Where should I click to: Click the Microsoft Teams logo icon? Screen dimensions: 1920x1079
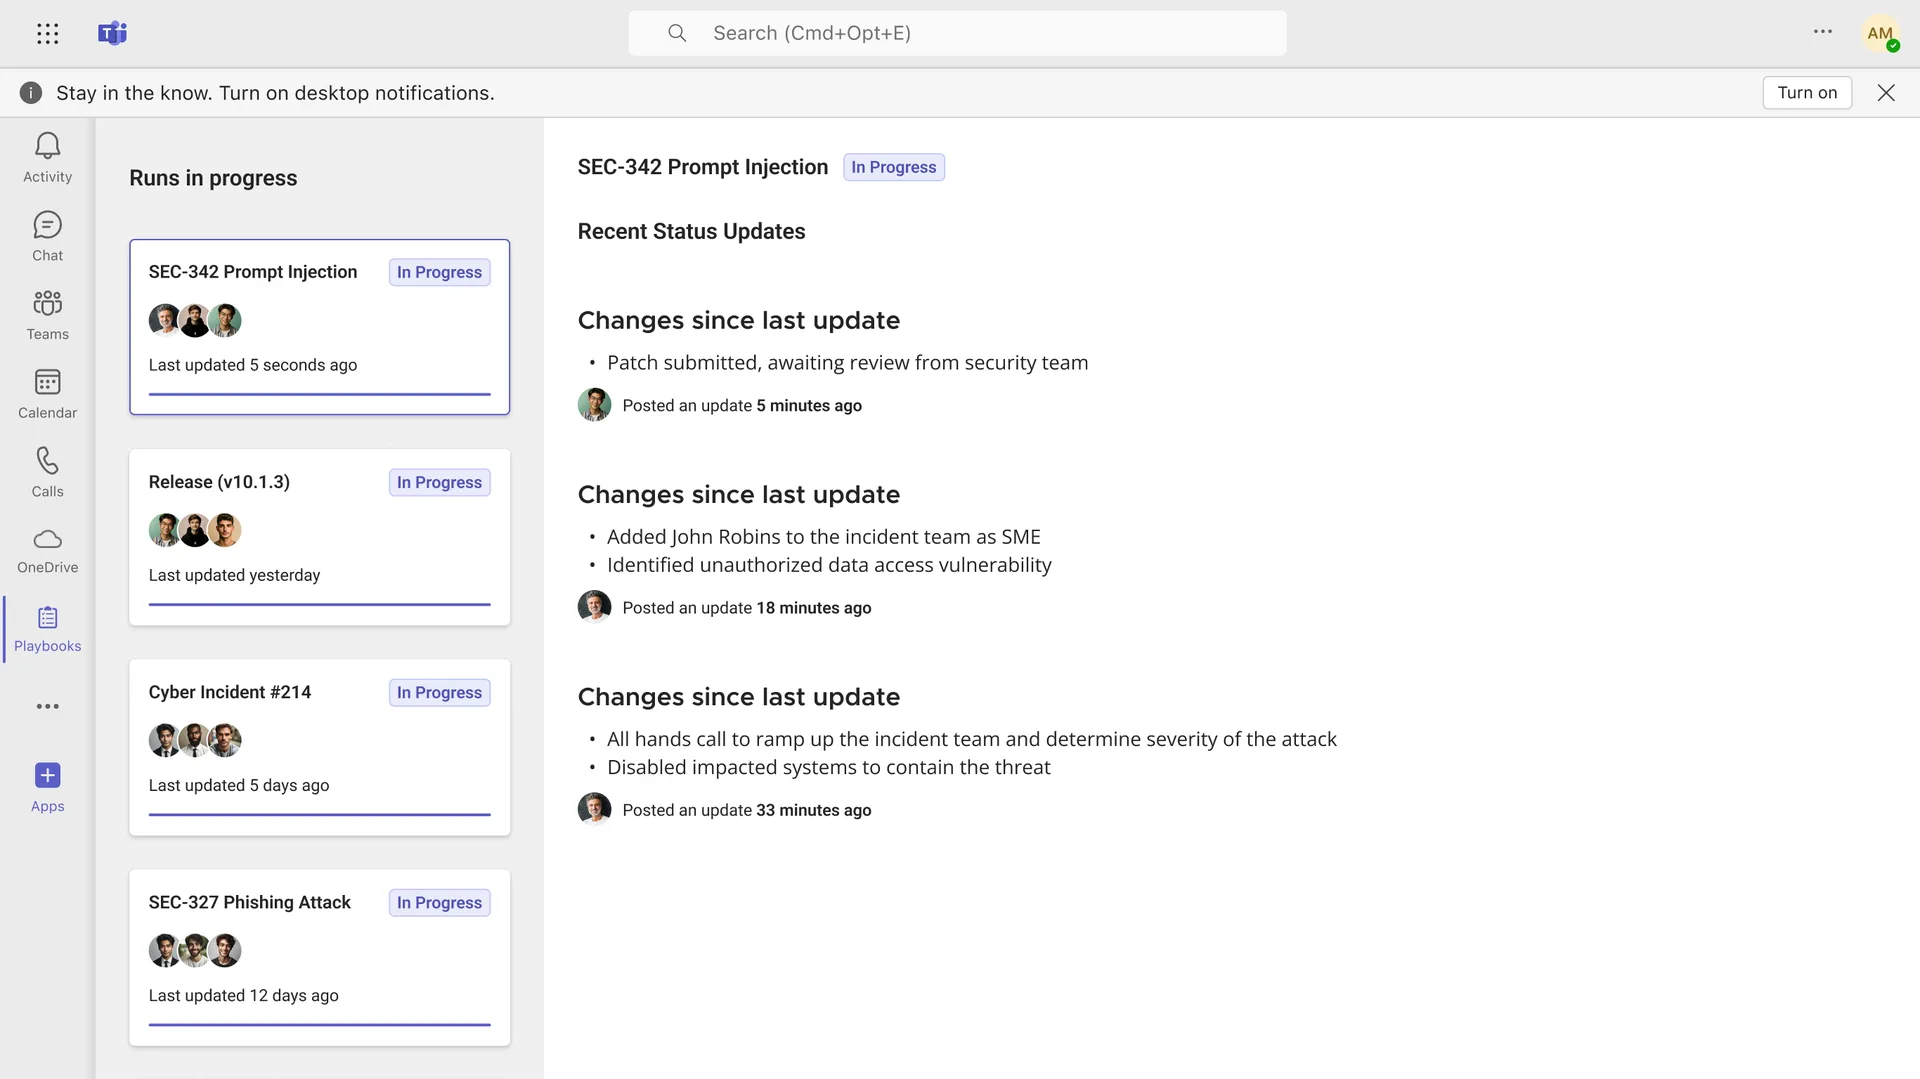112,33
